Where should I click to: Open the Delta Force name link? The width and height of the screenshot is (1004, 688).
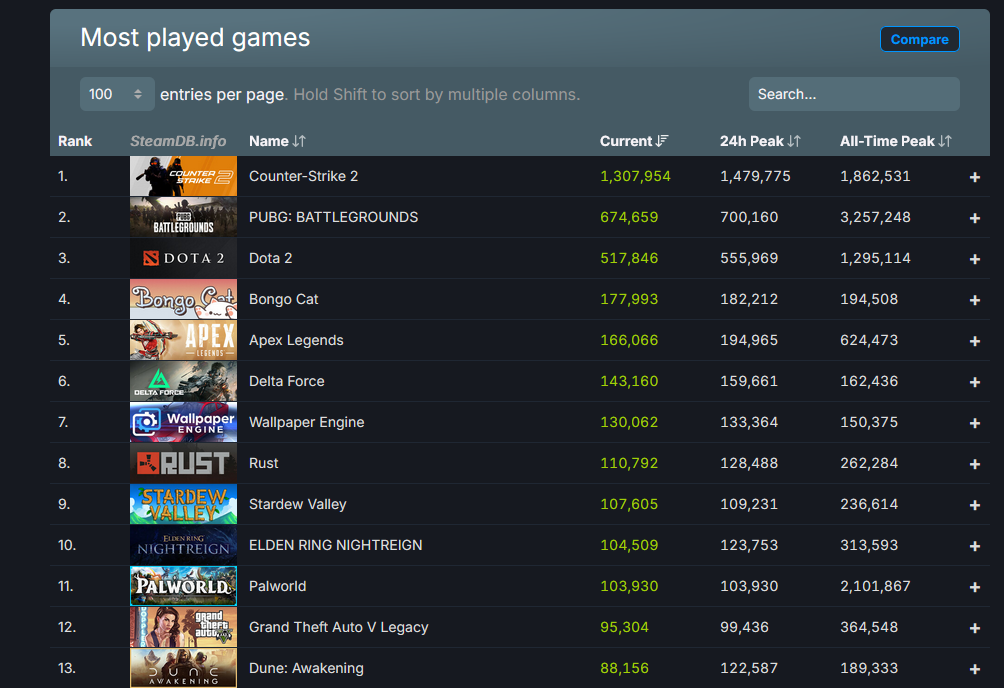[x=287, y=381]
